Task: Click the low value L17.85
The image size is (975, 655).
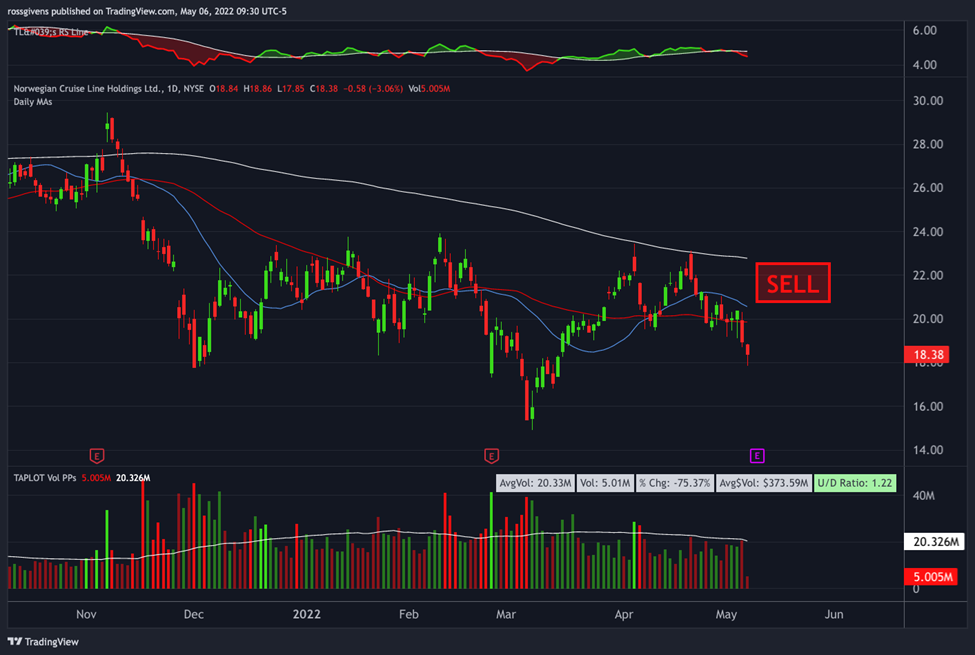Action: click(290, 88)
